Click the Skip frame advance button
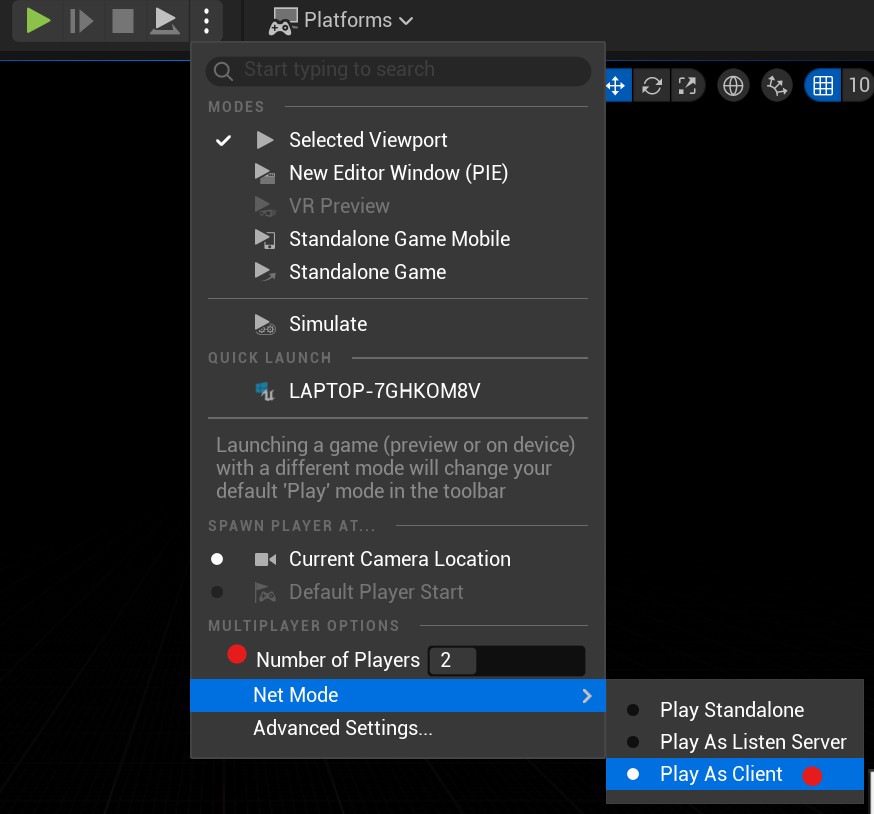 click(81, 21)
